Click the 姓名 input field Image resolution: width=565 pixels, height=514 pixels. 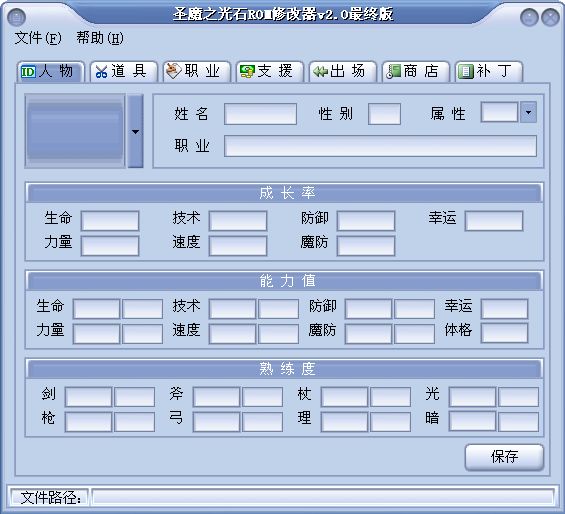(x=261, y=114)
